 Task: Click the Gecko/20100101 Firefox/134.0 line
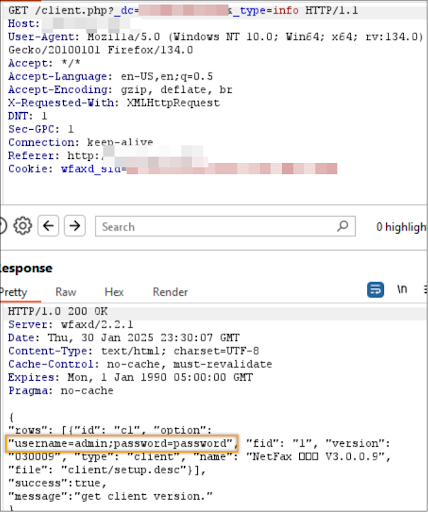coord(100,50)
